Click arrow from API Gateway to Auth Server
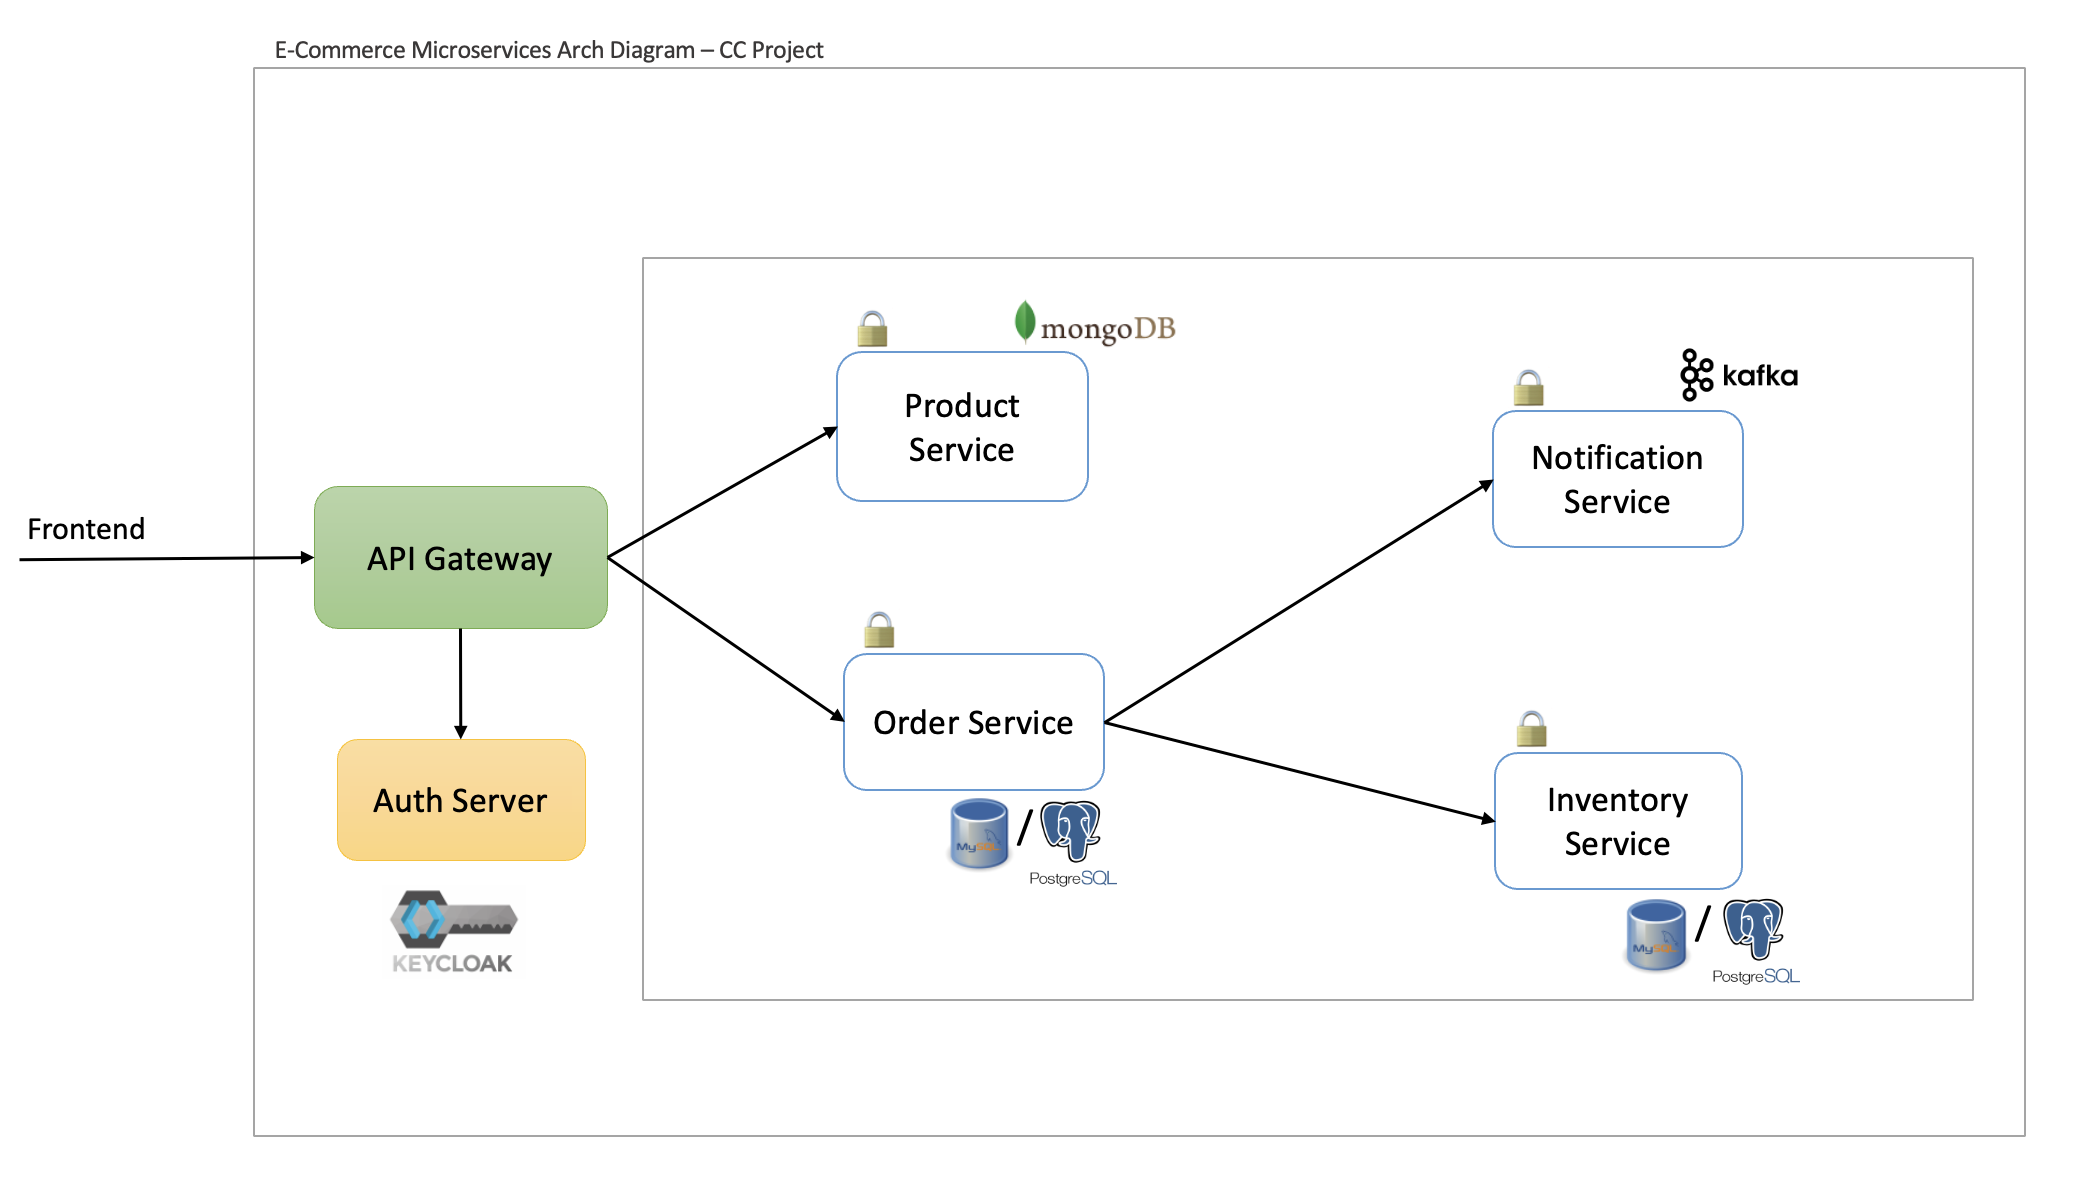This screenshot has height=1190, width=2100. point(460,683)
